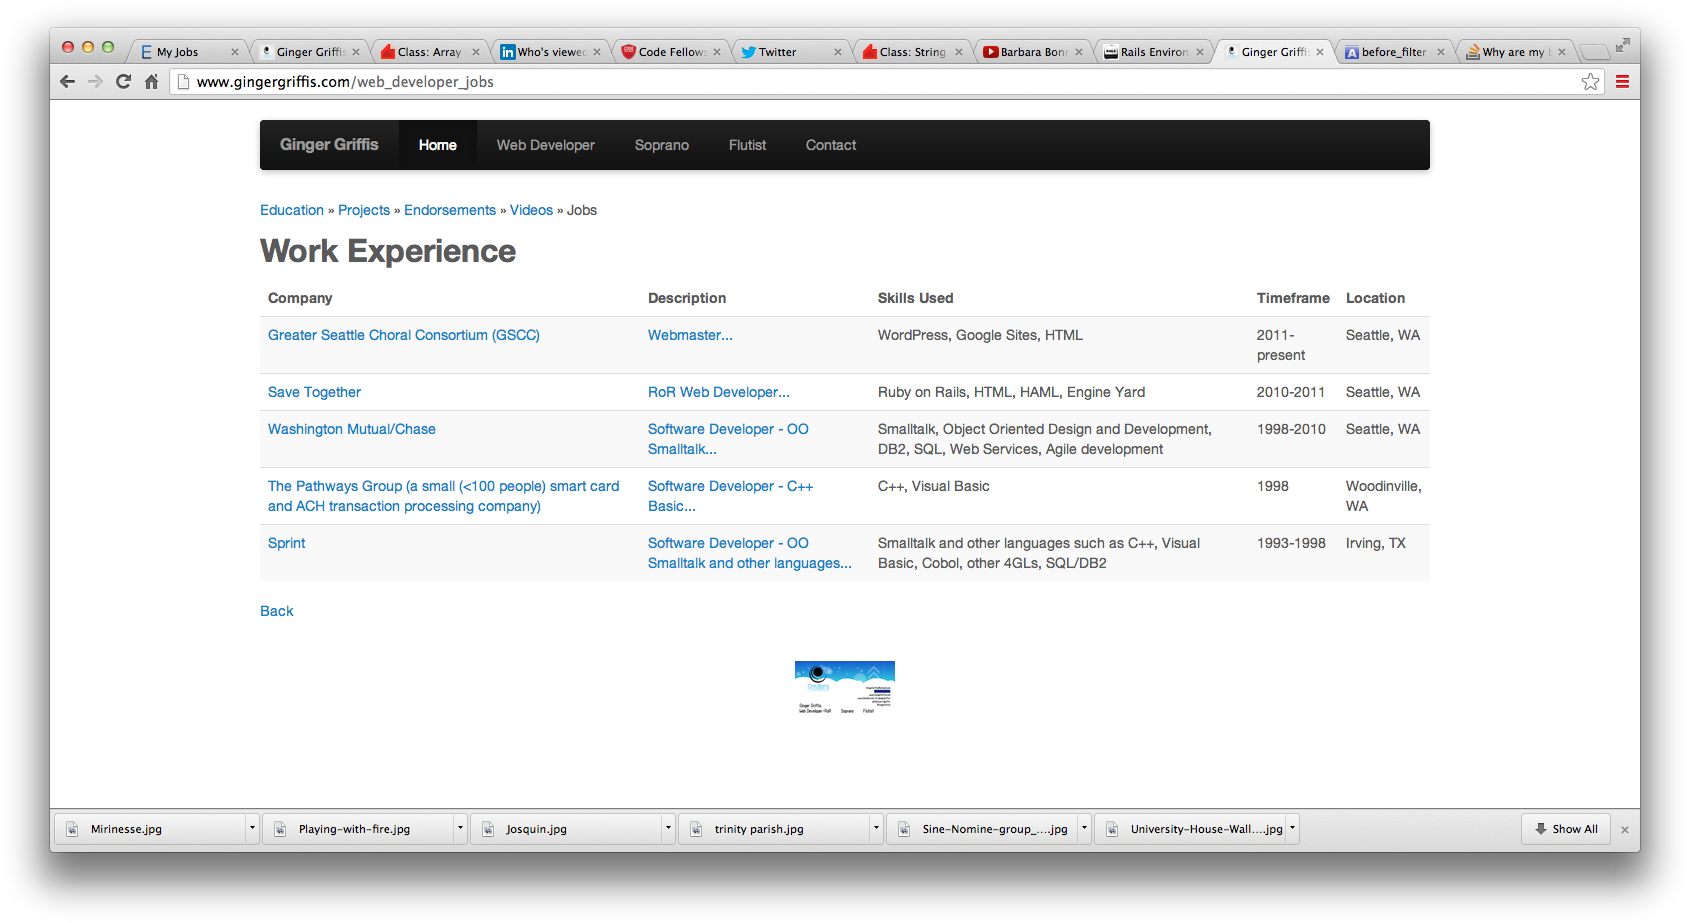
Task: Click the Mirinesse.jpg file icon
Action: pyautogui.click(x=72, y=829)
